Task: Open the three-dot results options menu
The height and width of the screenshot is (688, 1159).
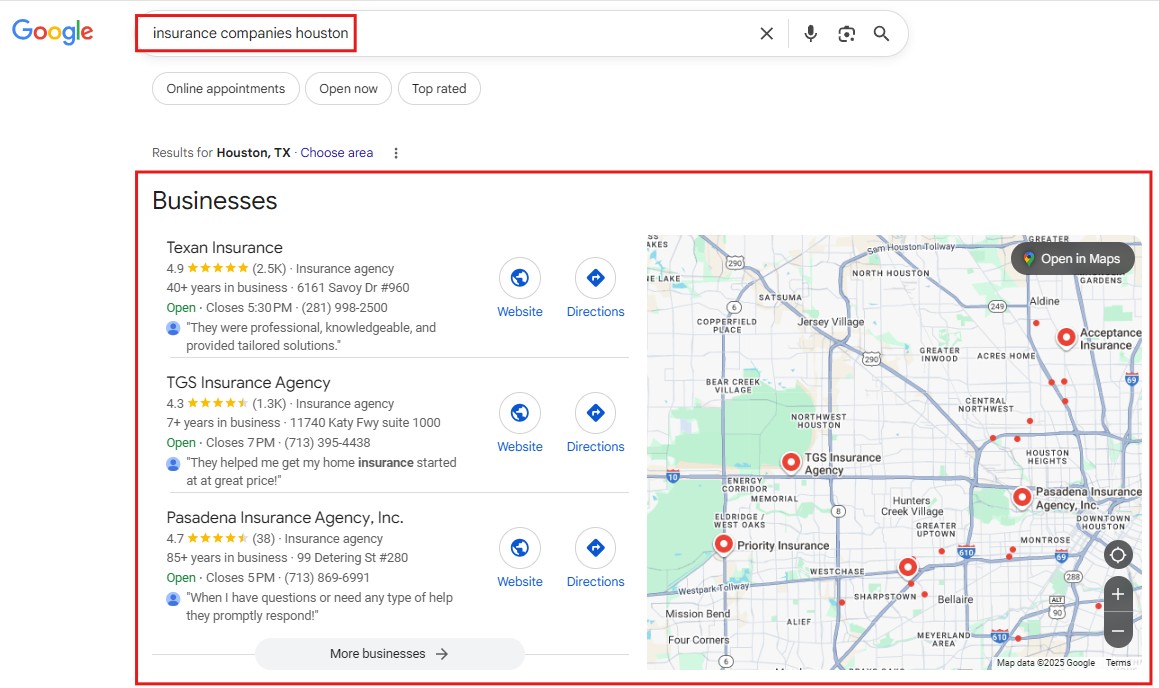Action: click(396, 152)
